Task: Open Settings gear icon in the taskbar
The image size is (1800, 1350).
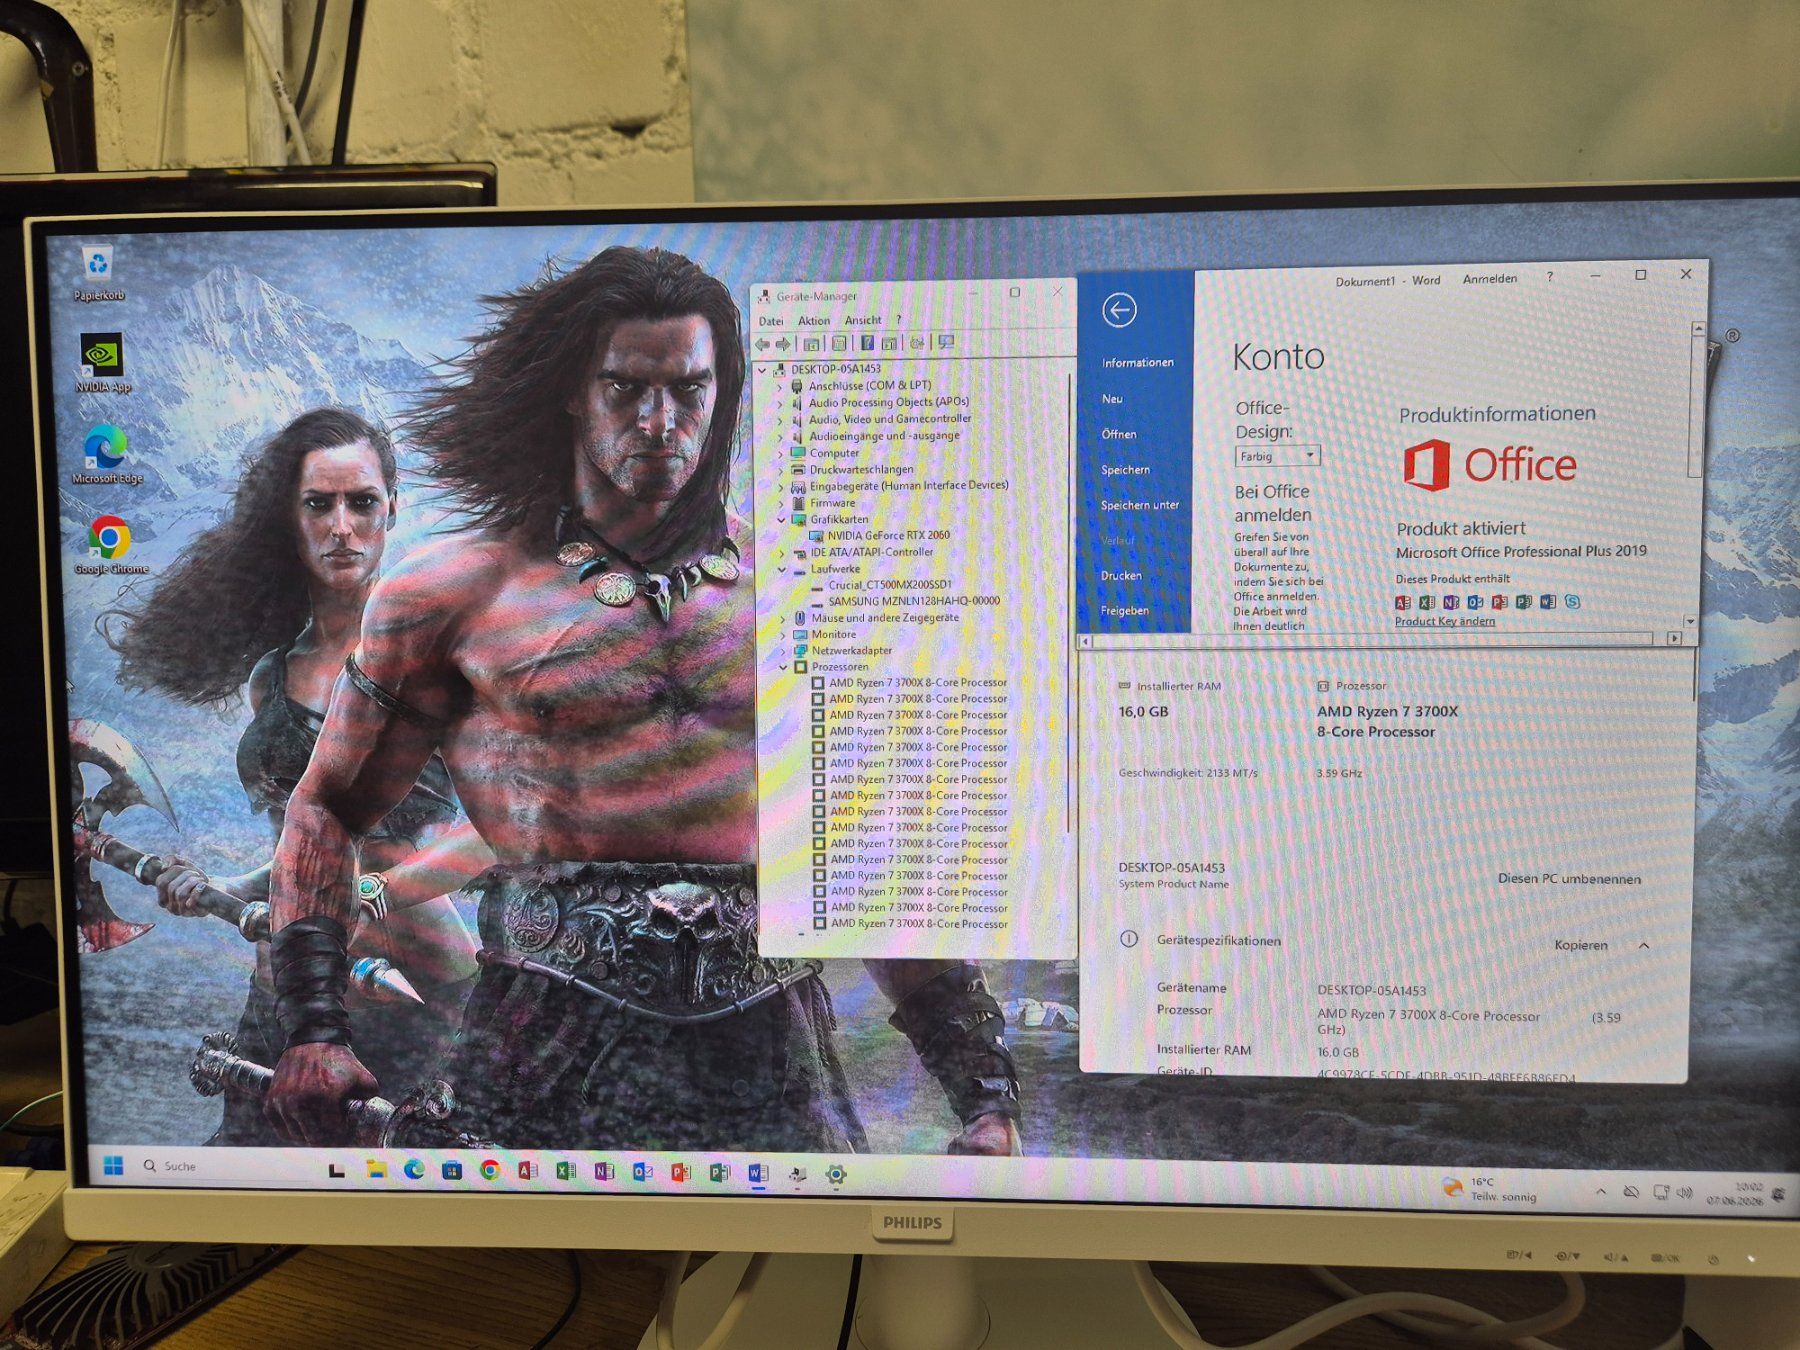Action: coord(836,1174)
